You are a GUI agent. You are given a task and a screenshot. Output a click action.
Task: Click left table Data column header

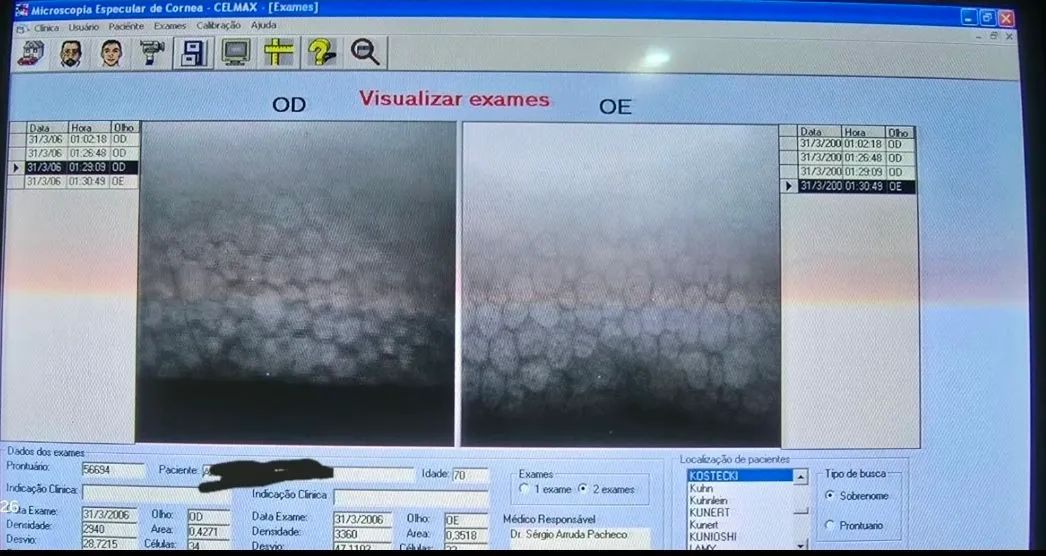pos(47,127)
